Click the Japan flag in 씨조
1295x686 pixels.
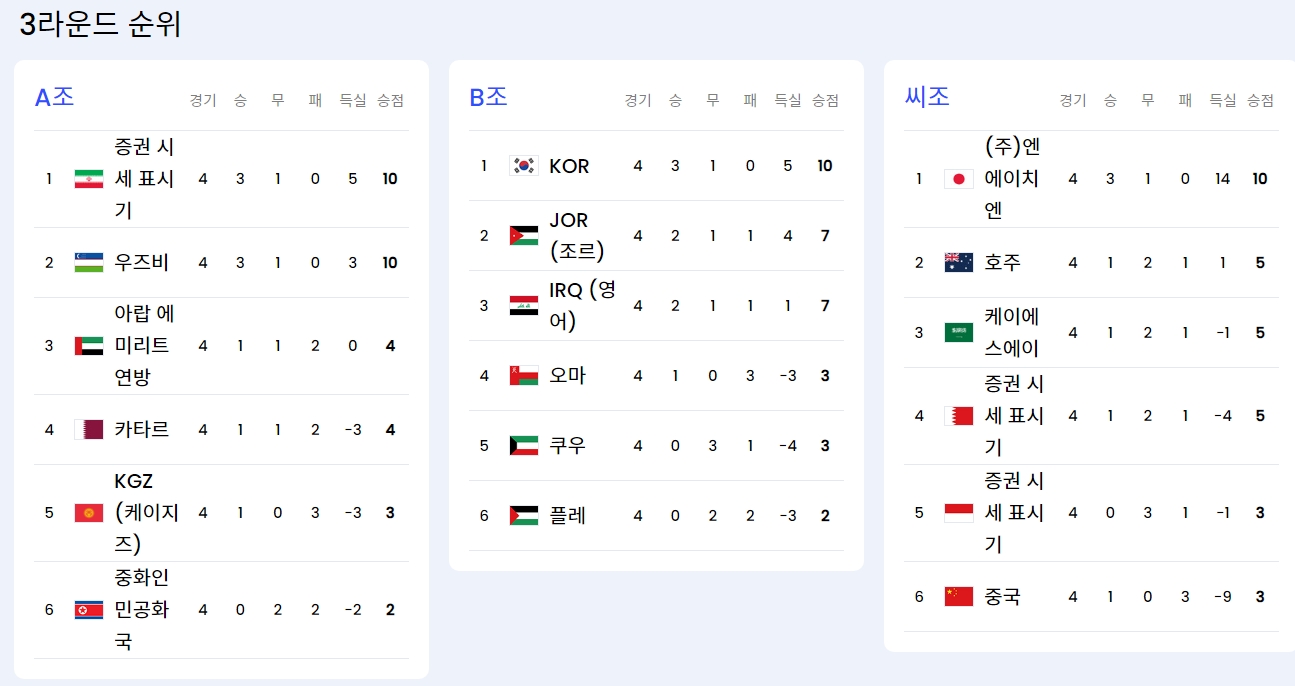point(959,179)
